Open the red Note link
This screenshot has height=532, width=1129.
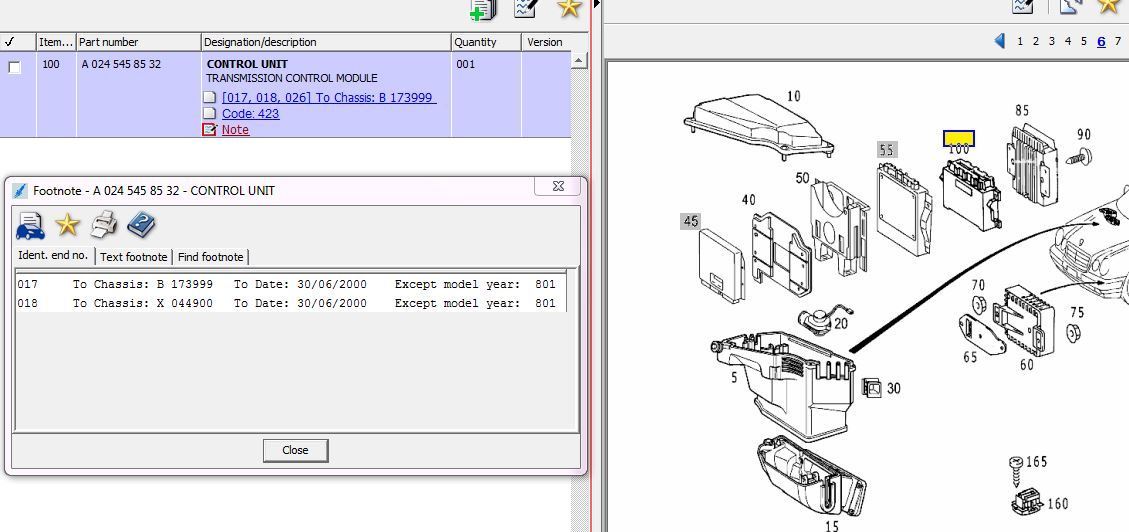pyautogui.click(x=235, y=130)
